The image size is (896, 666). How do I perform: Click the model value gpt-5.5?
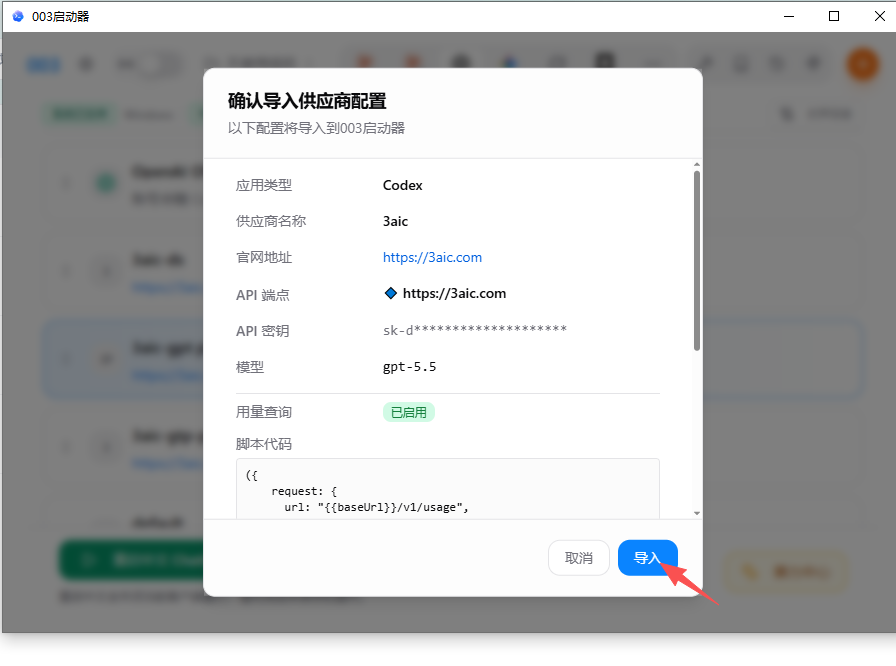(409, 367)
